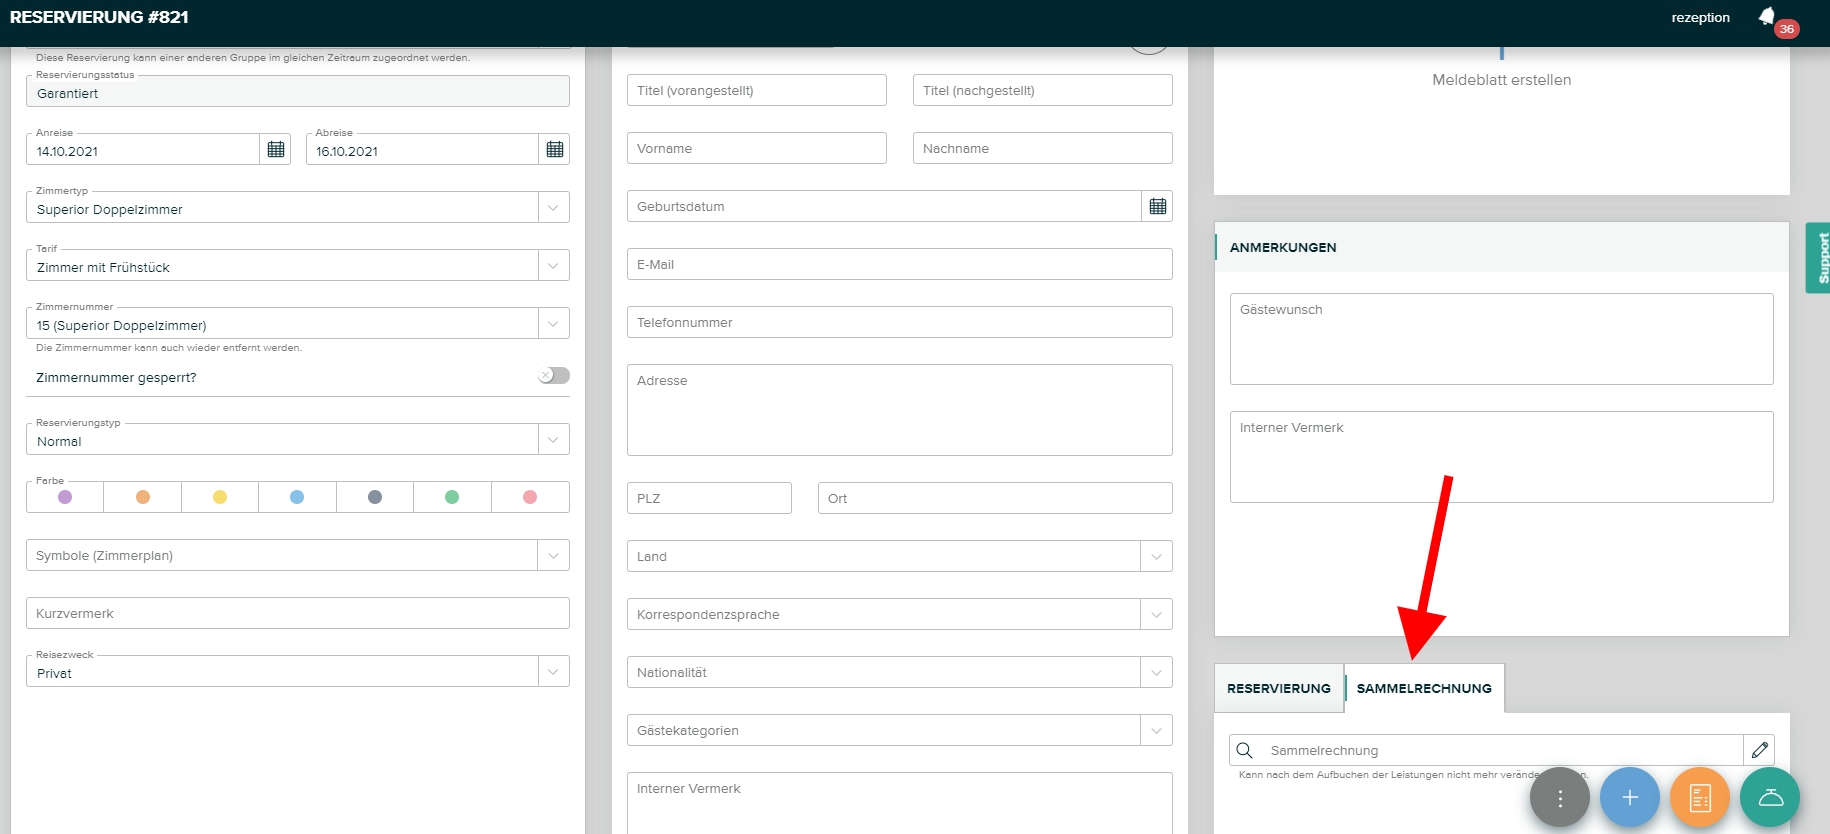
Task: Open the grey three-dots more options button
Action: coord(1559,797)
